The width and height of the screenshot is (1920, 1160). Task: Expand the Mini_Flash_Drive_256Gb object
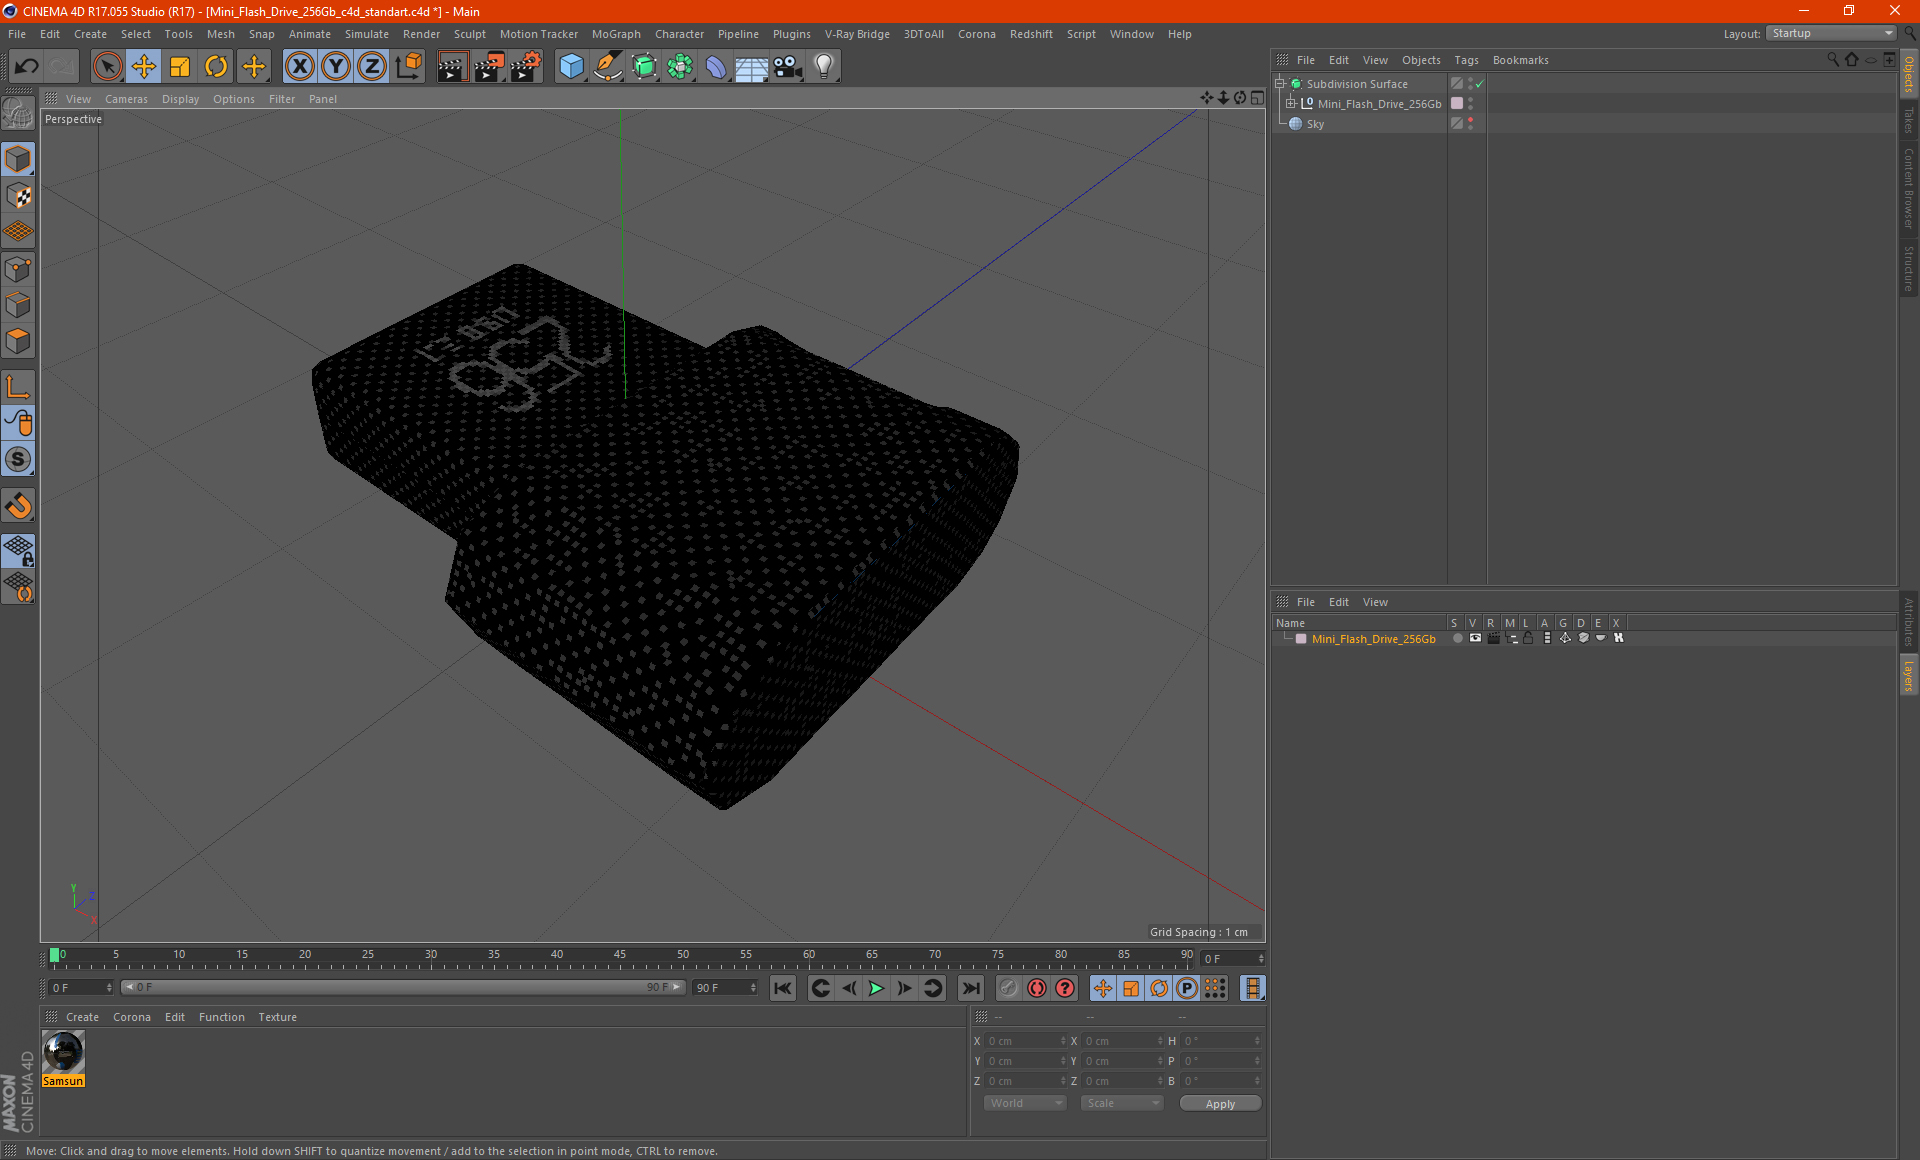point(1291,104)
